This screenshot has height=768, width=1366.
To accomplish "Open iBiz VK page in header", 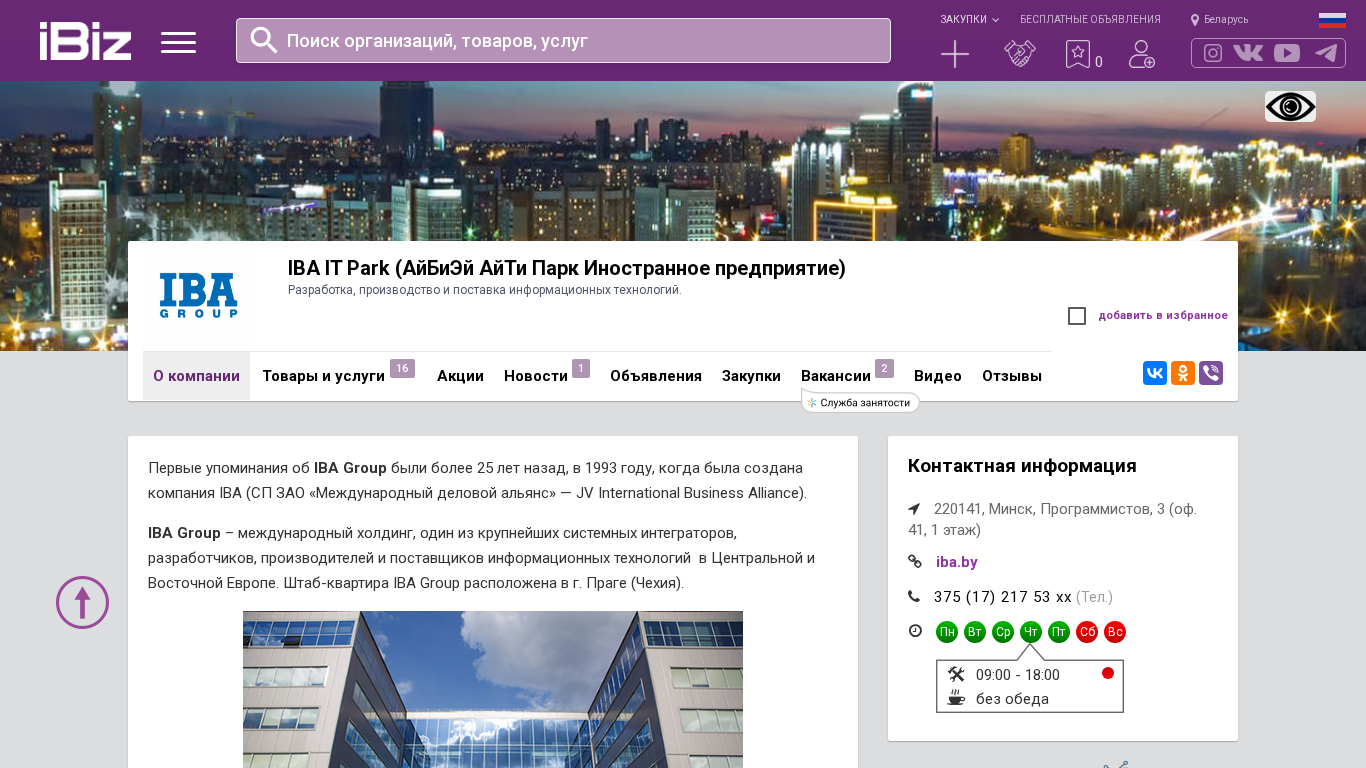I will coord(1248,53).
